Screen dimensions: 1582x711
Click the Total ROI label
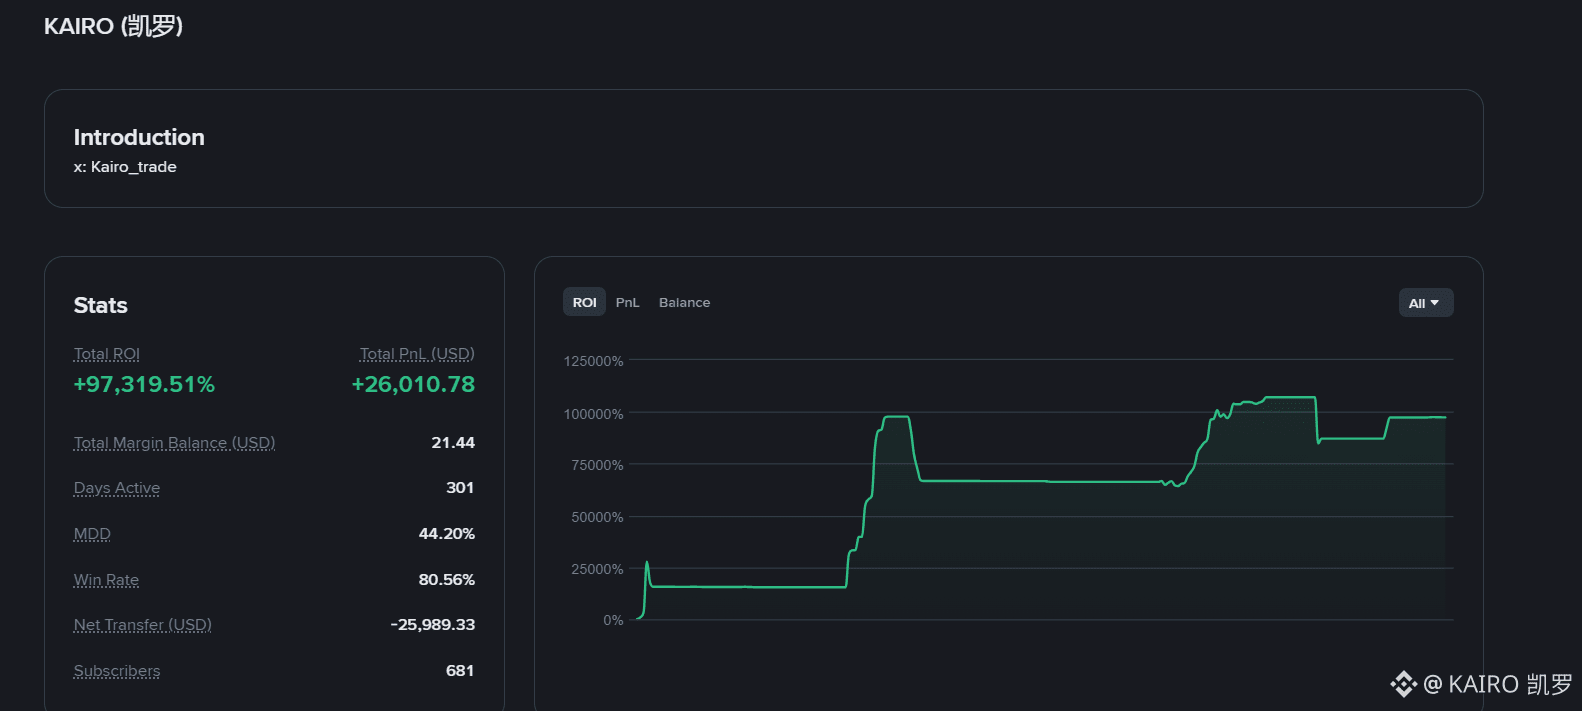(106, 354)
